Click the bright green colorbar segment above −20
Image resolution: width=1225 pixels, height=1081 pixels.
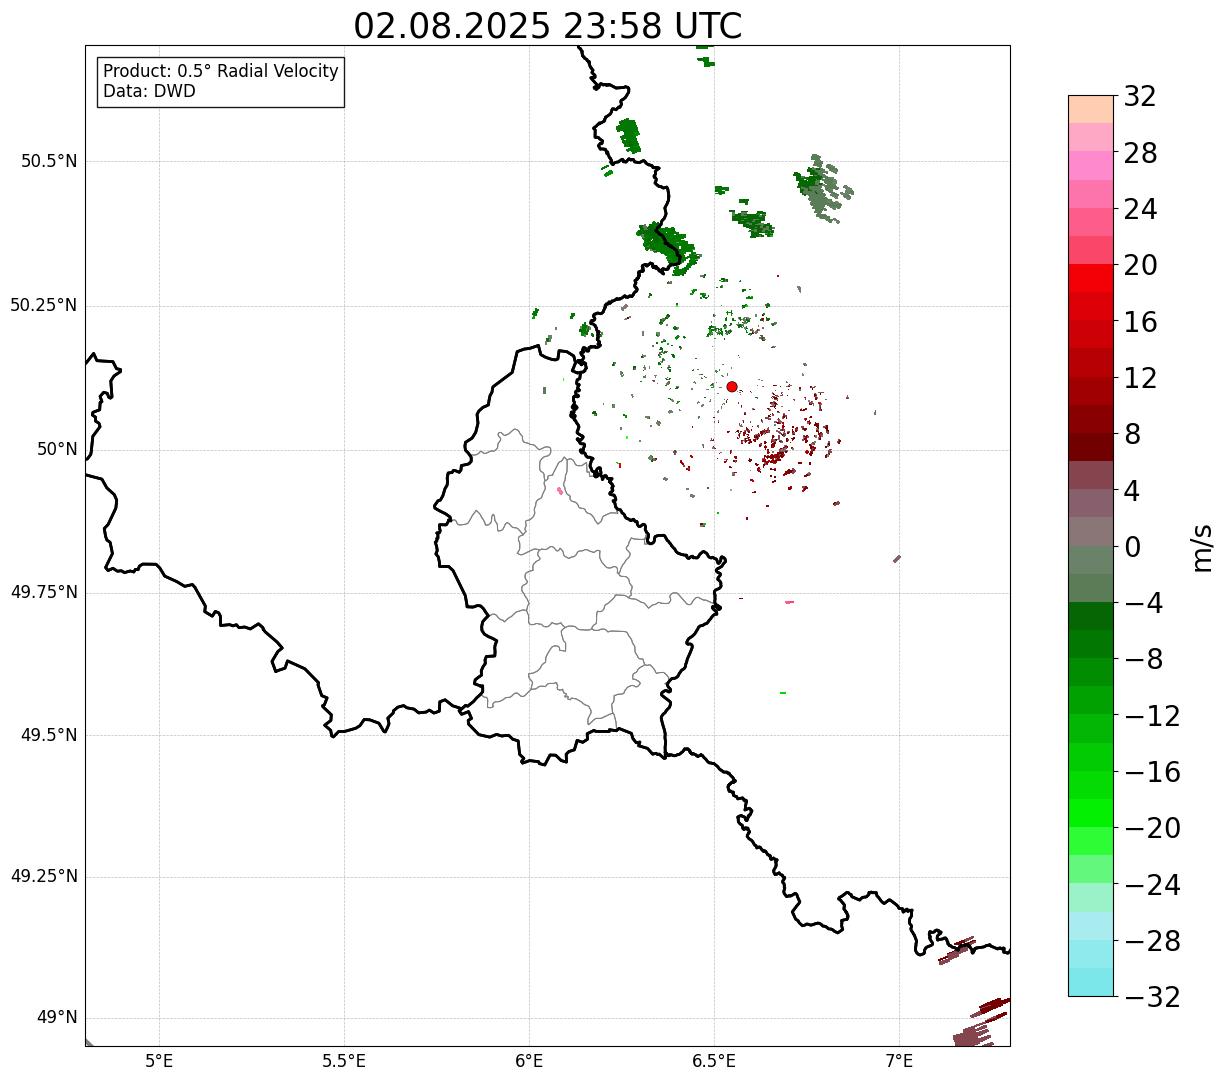coord(1091,813)
